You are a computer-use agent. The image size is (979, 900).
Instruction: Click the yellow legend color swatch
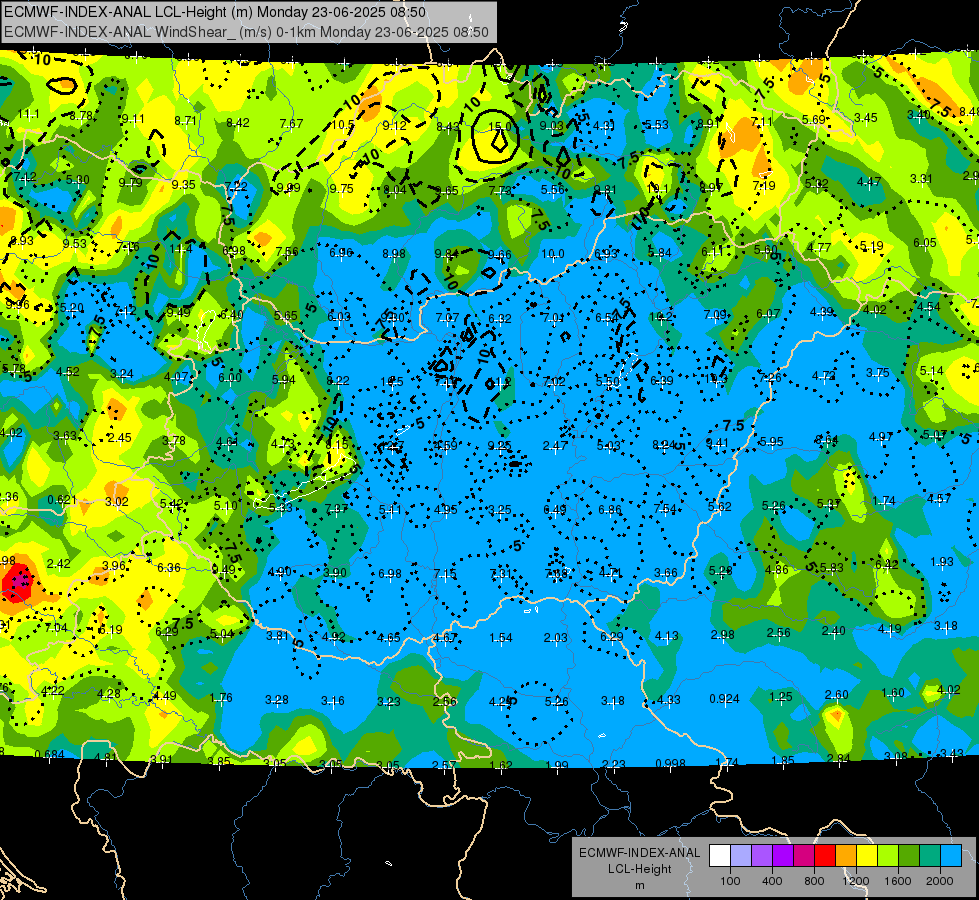click(867, 855)
